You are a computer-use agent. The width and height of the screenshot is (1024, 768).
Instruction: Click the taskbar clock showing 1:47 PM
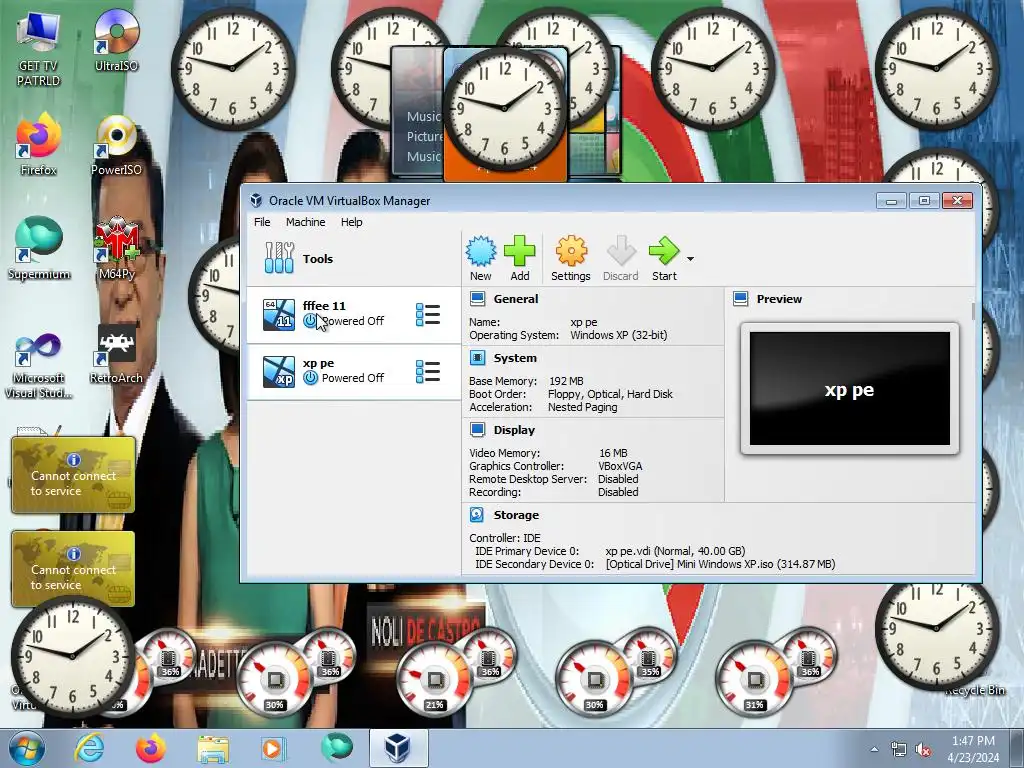coord(973,749)
